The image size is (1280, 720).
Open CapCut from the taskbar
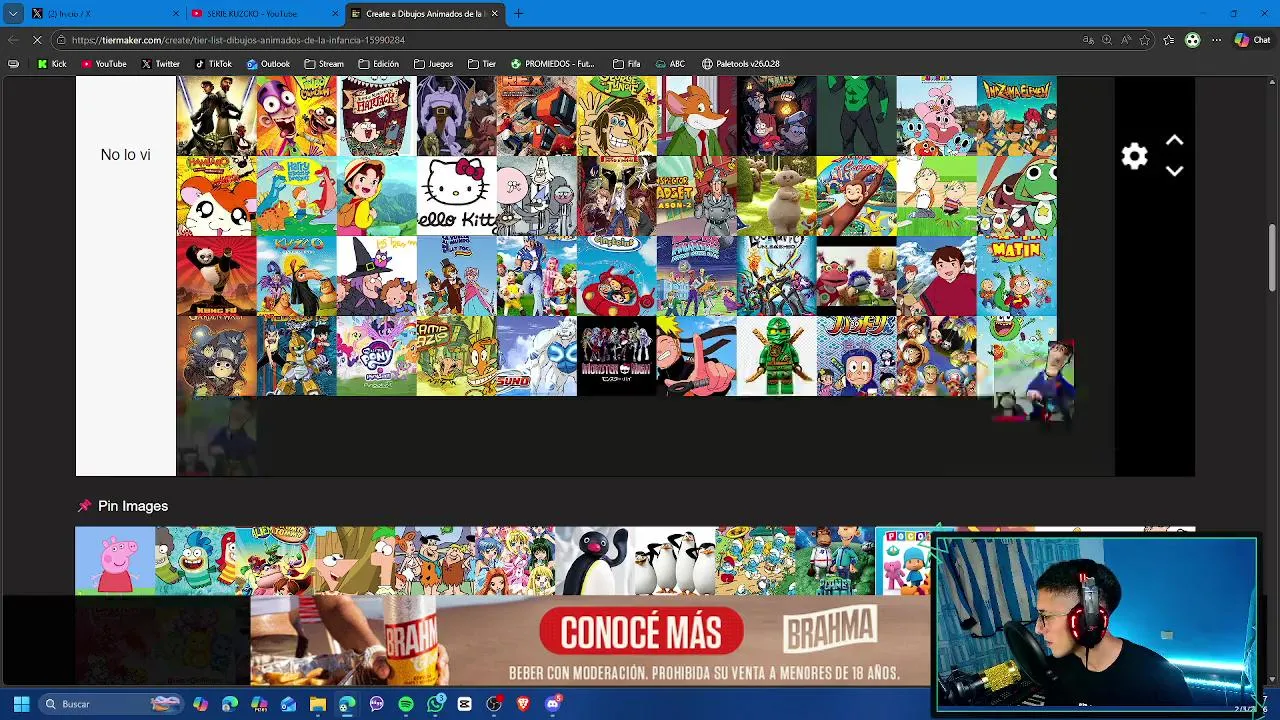pyautogui.click(x=465, y=704)
